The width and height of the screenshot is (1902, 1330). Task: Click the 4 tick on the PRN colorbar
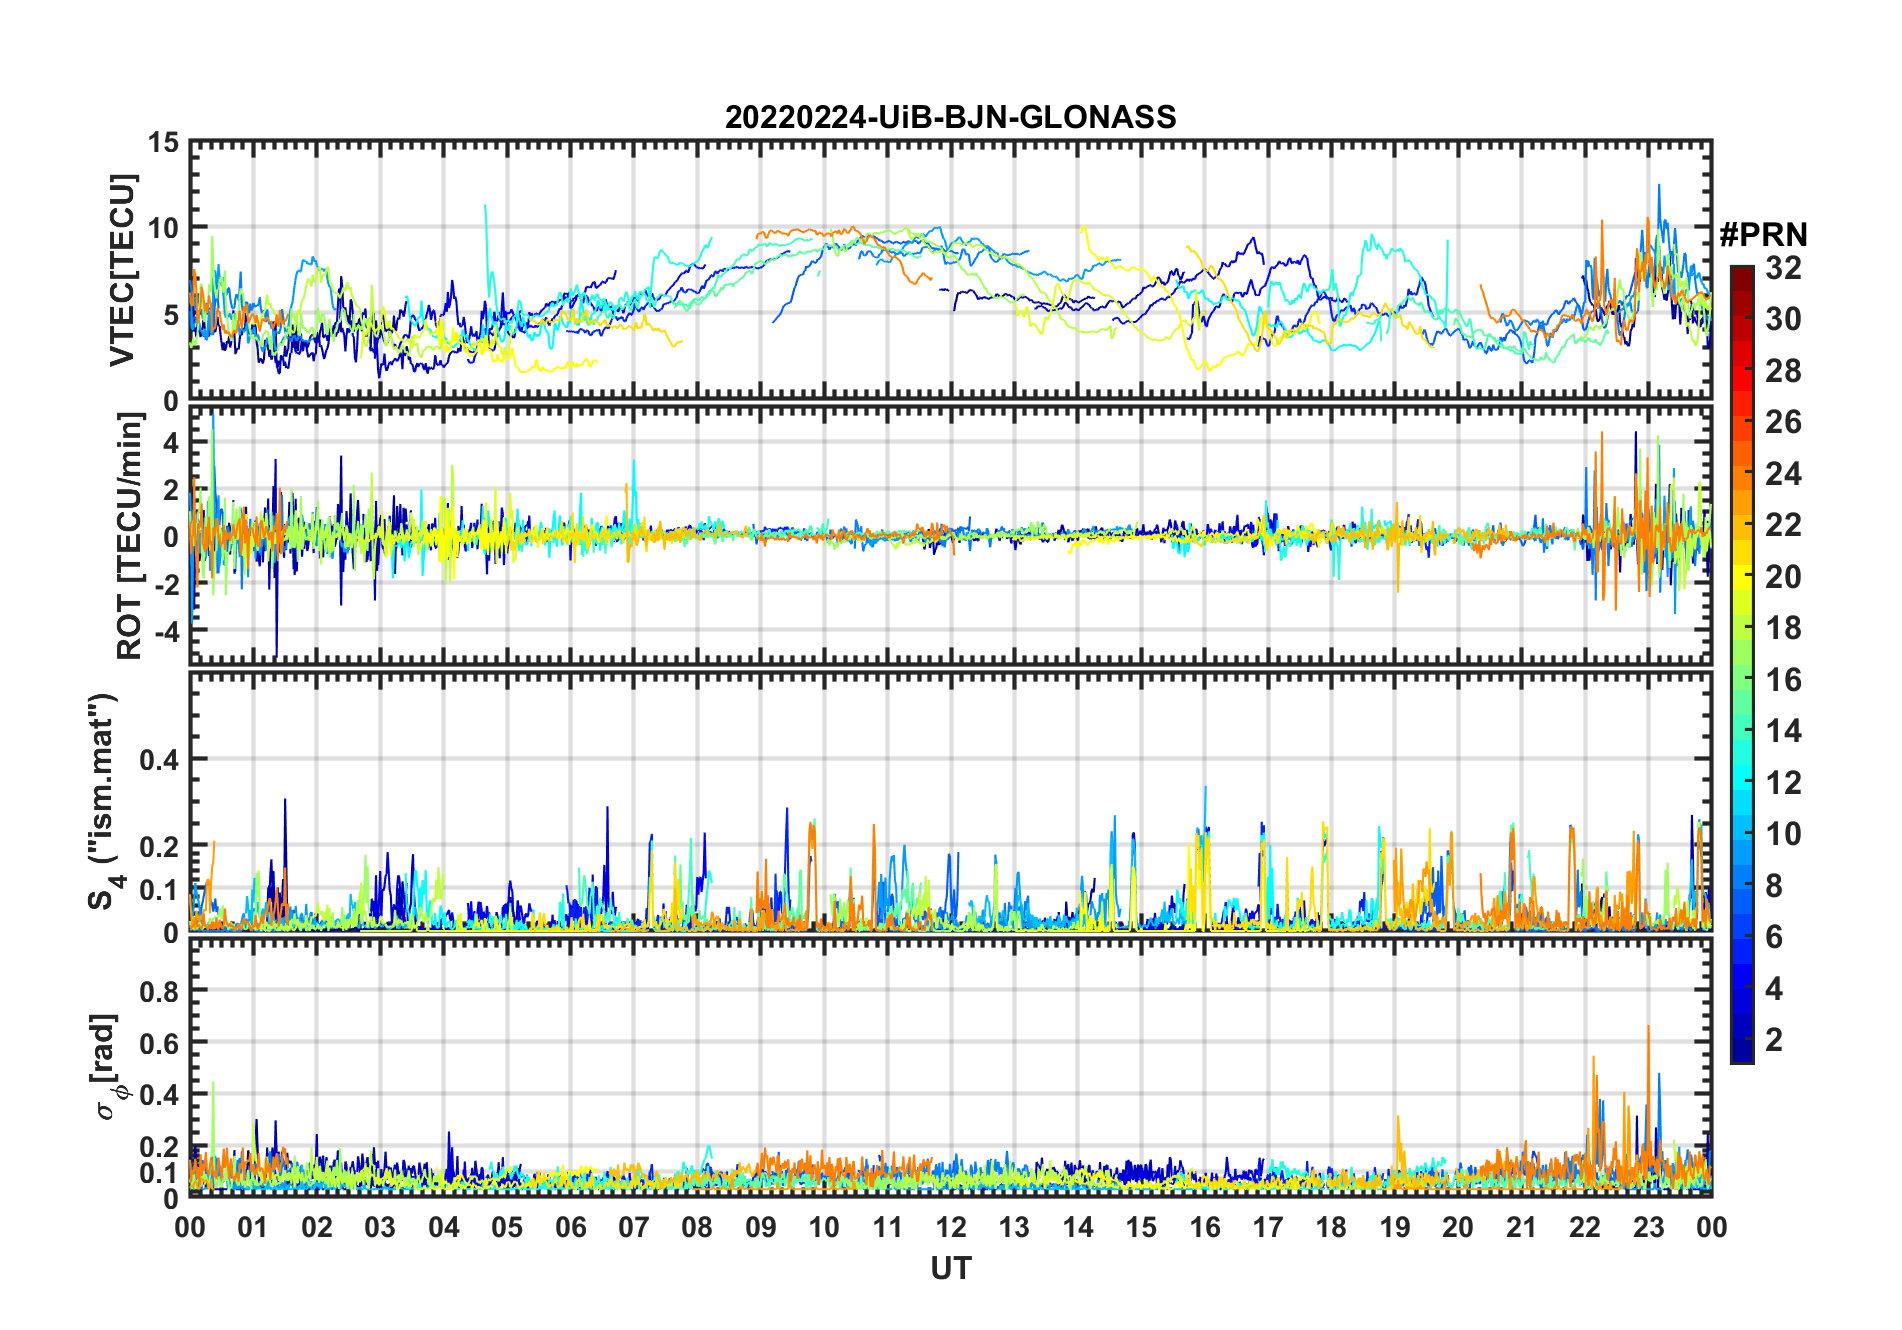(x=1775, y=989)
